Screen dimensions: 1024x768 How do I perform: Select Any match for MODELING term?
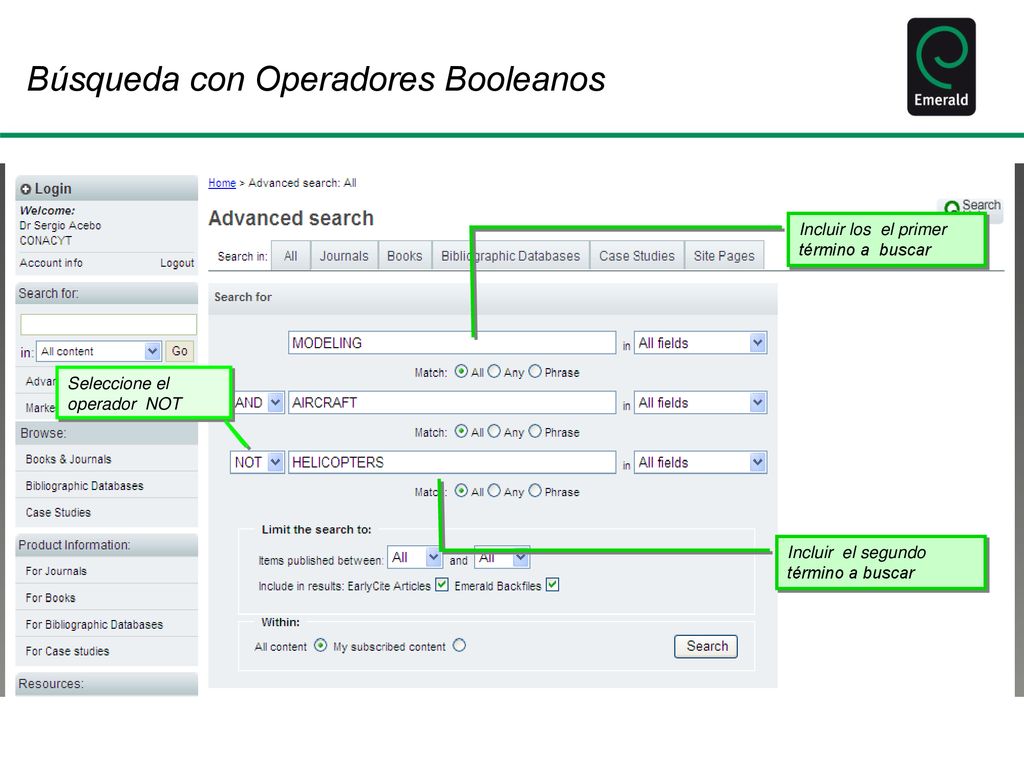click(x=494, y=372)
